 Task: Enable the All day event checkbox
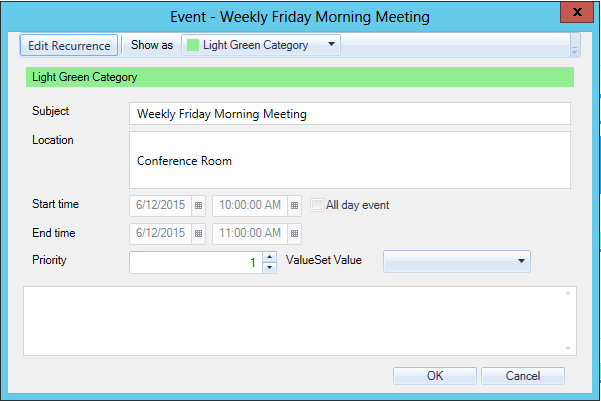pyautogui.click(x=317, y=205)
